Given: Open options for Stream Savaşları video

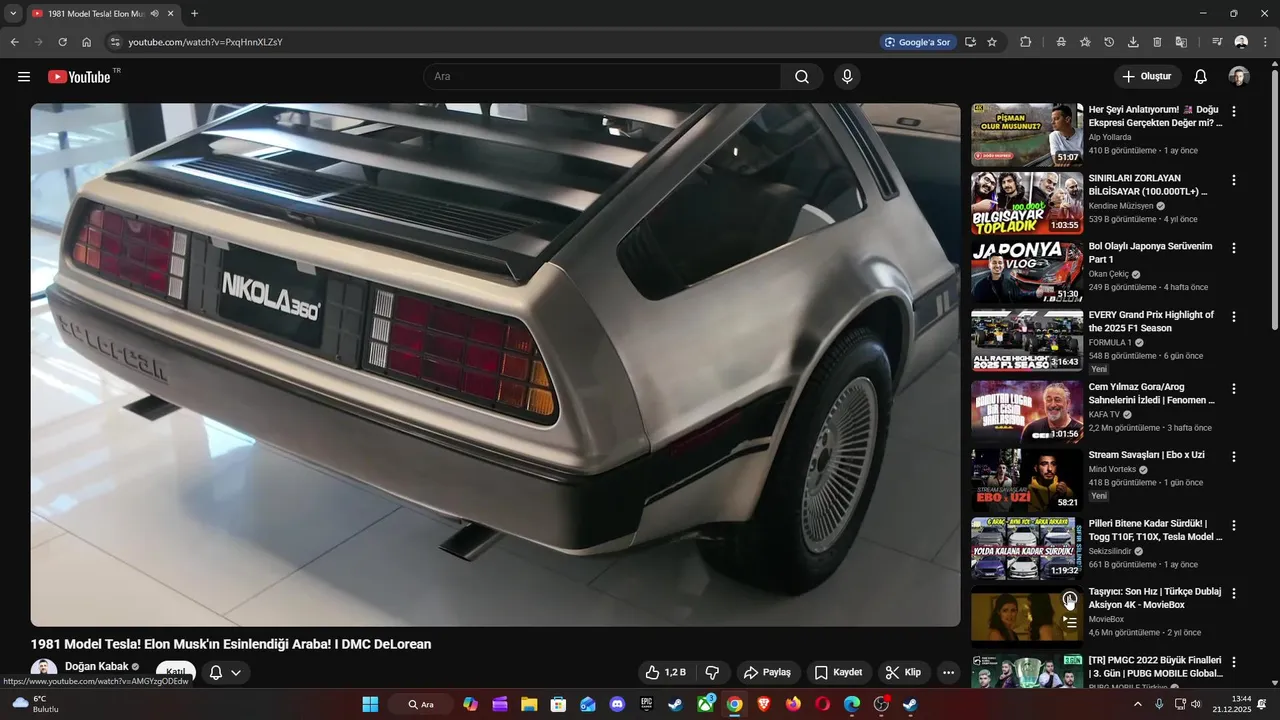Looking at the screenshot, I should [1233, 456].
